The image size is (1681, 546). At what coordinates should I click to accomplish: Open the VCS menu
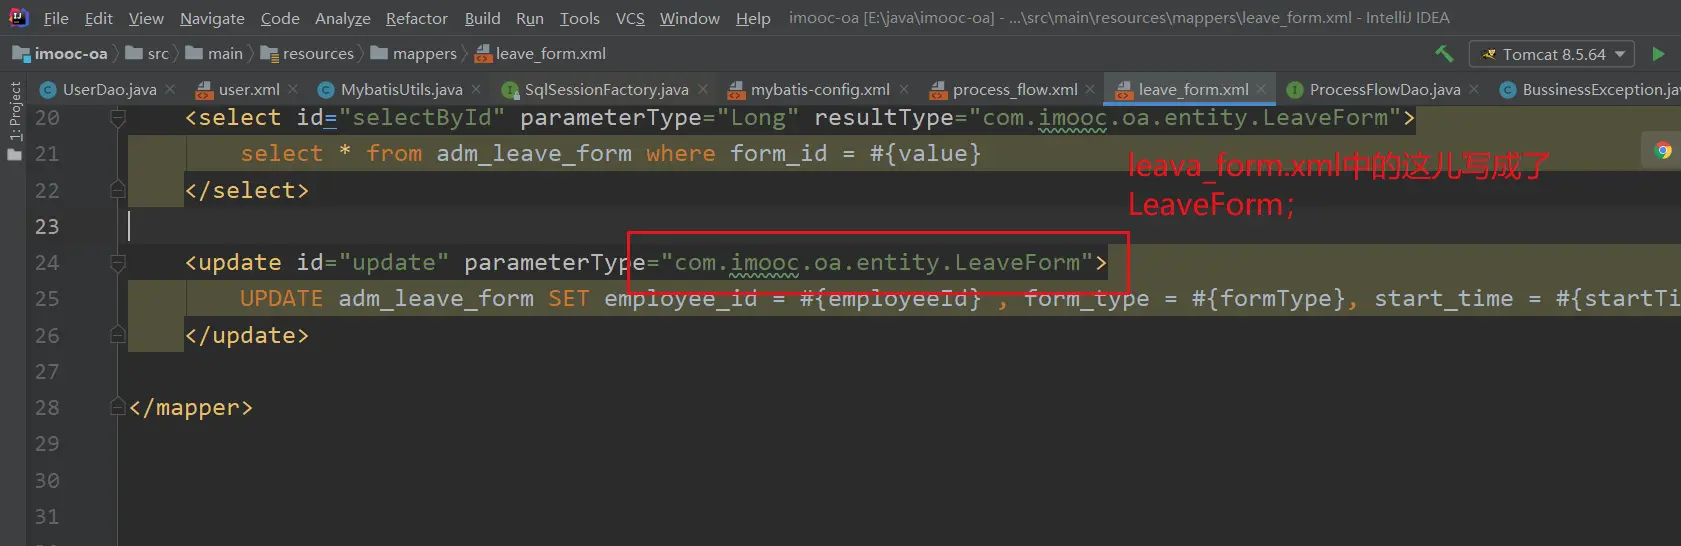[x=630, y=18]
